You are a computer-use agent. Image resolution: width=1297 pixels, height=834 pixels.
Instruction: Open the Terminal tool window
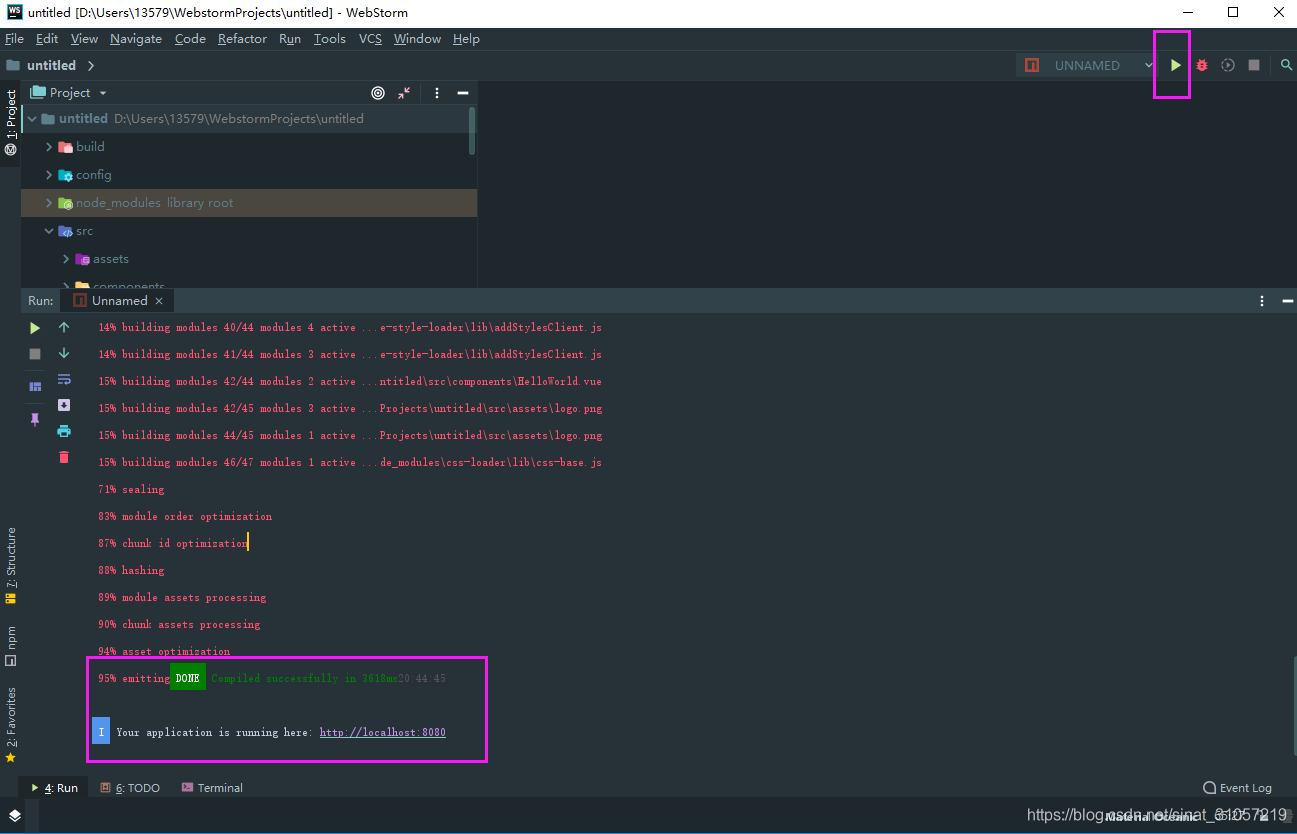point(212,788)
